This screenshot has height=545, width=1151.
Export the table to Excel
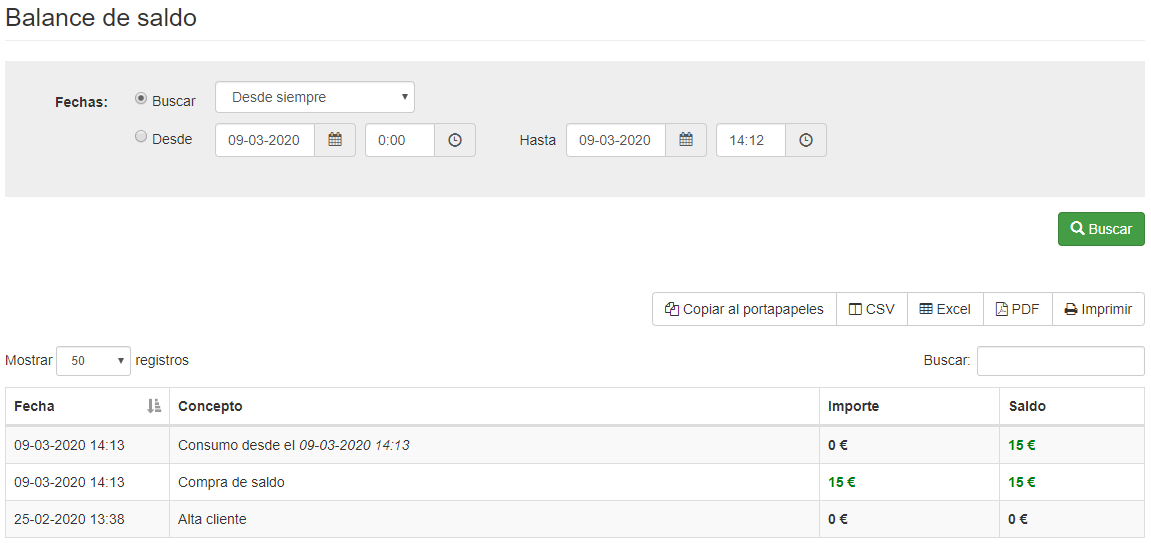point(945,309)
